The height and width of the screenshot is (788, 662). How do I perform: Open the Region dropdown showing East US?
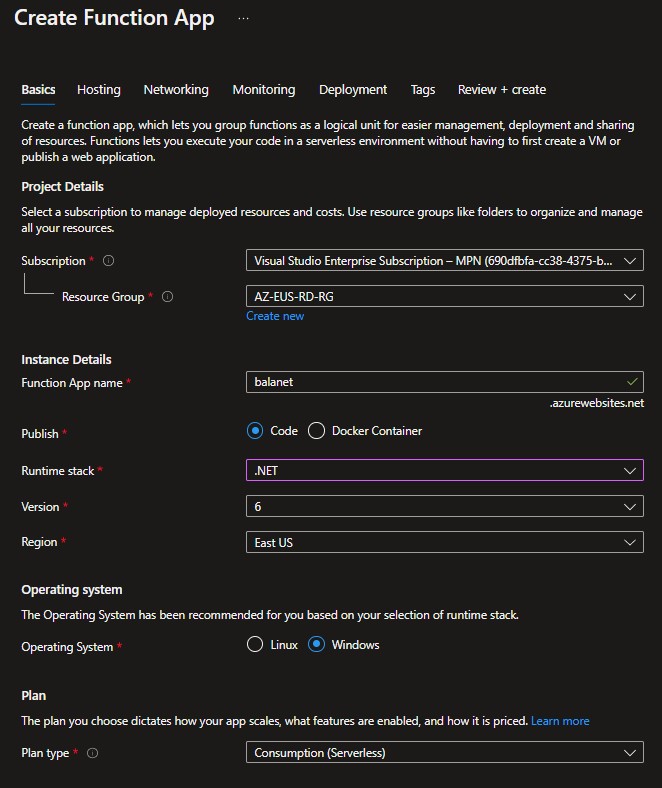[x=445, y=542]
